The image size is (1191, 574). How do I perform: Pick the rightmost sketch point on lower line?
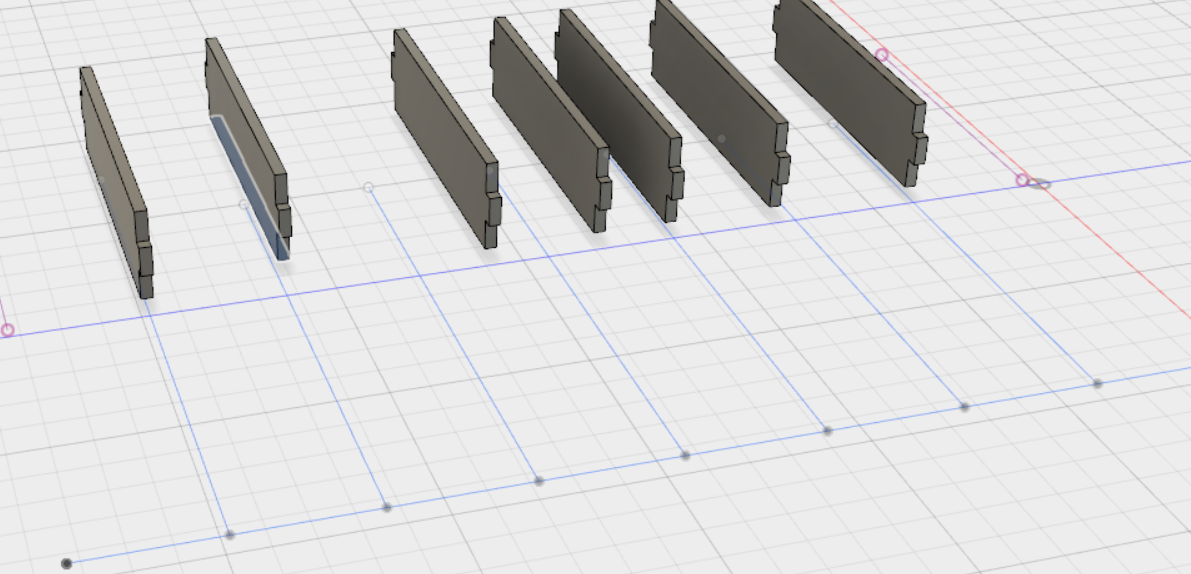tap(1098, 383)
